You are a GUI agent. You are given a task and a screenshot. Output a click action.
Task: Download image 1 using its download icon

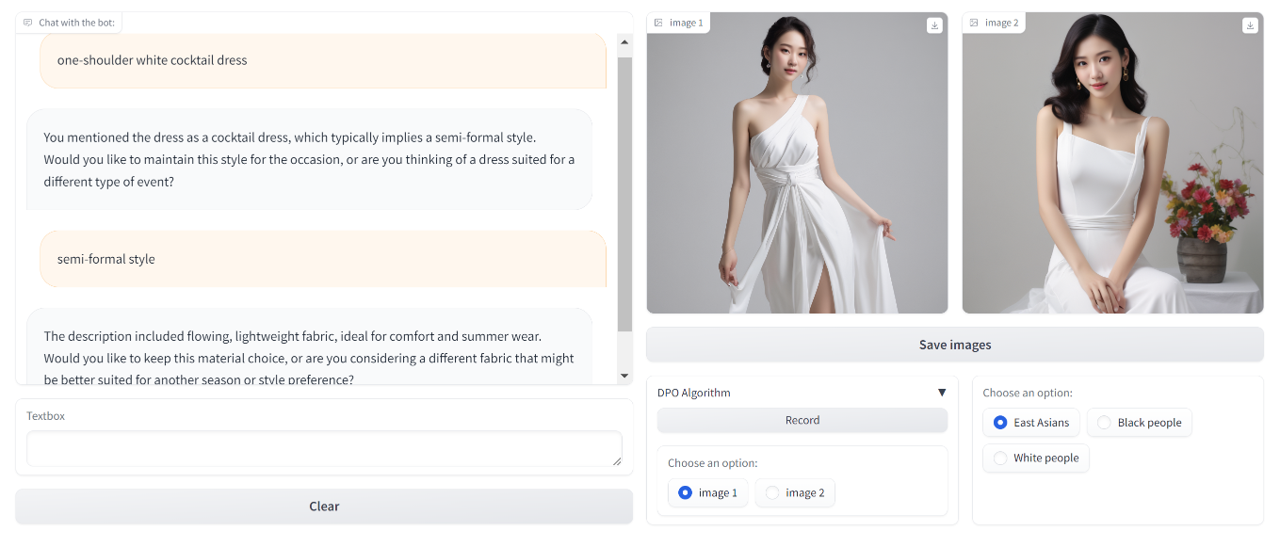pyautogui.click(x=934, y=26)
